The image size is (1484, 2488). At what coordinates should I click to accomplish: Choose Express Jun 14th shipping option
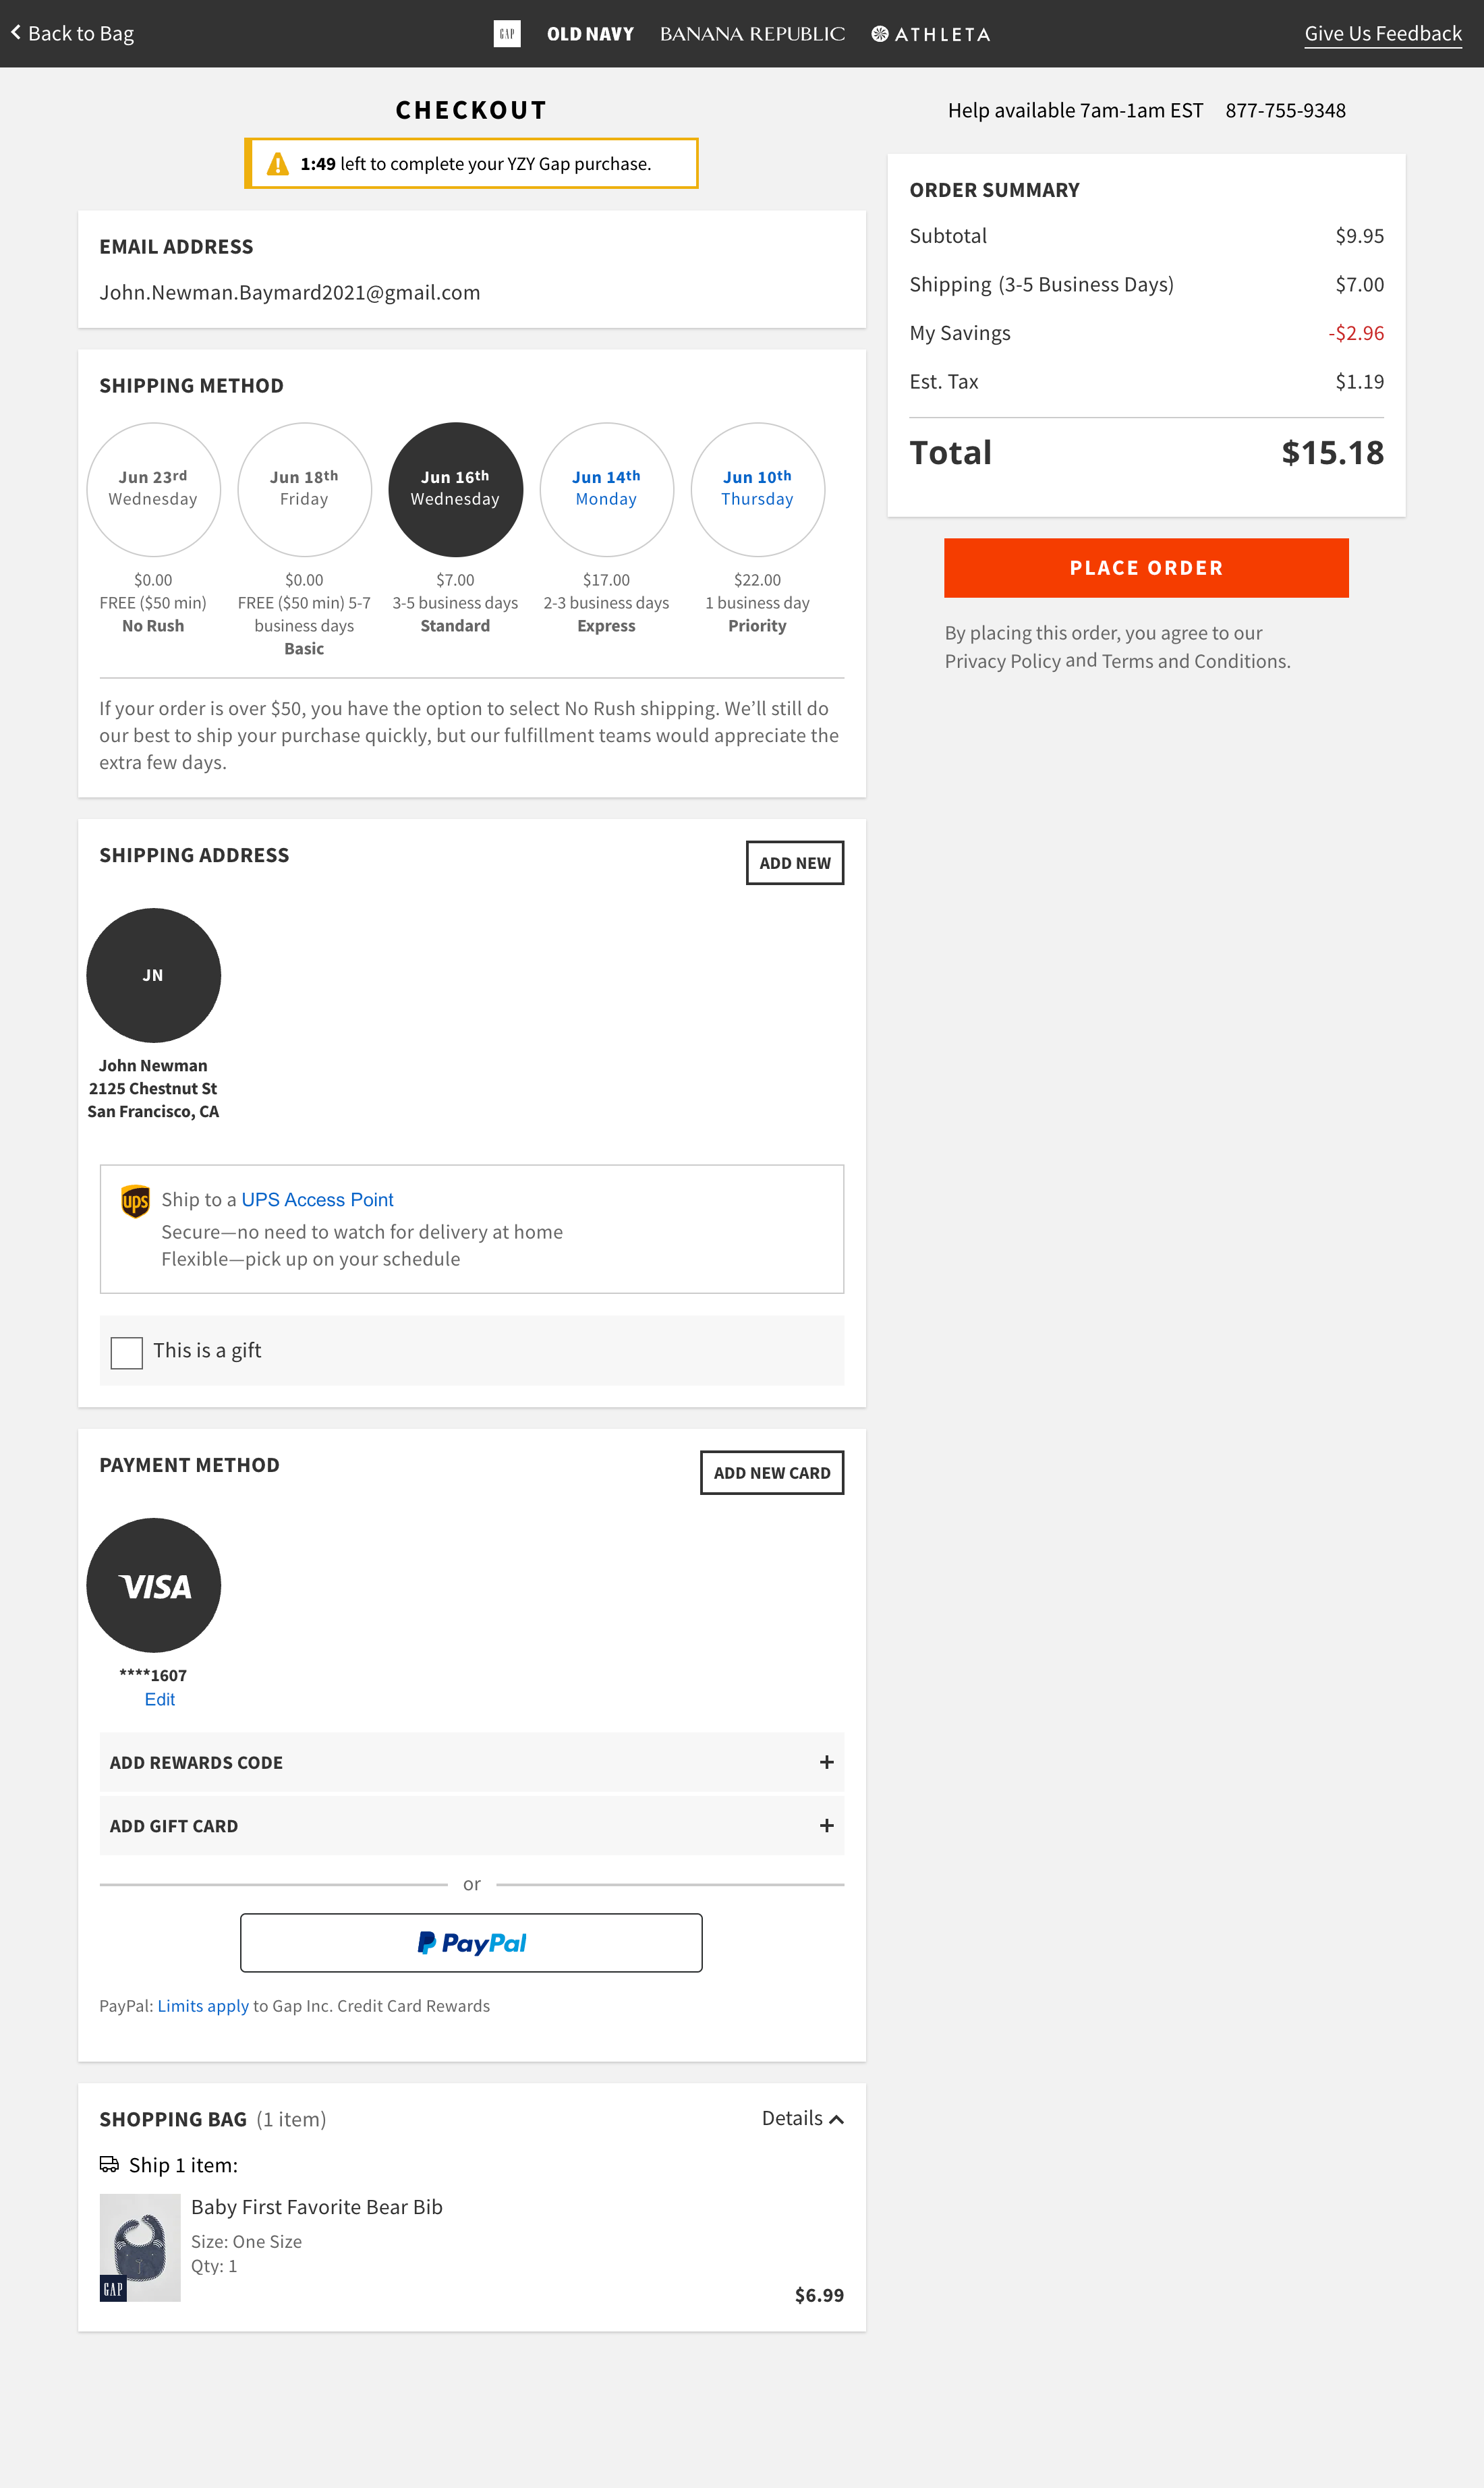[606, 490]
